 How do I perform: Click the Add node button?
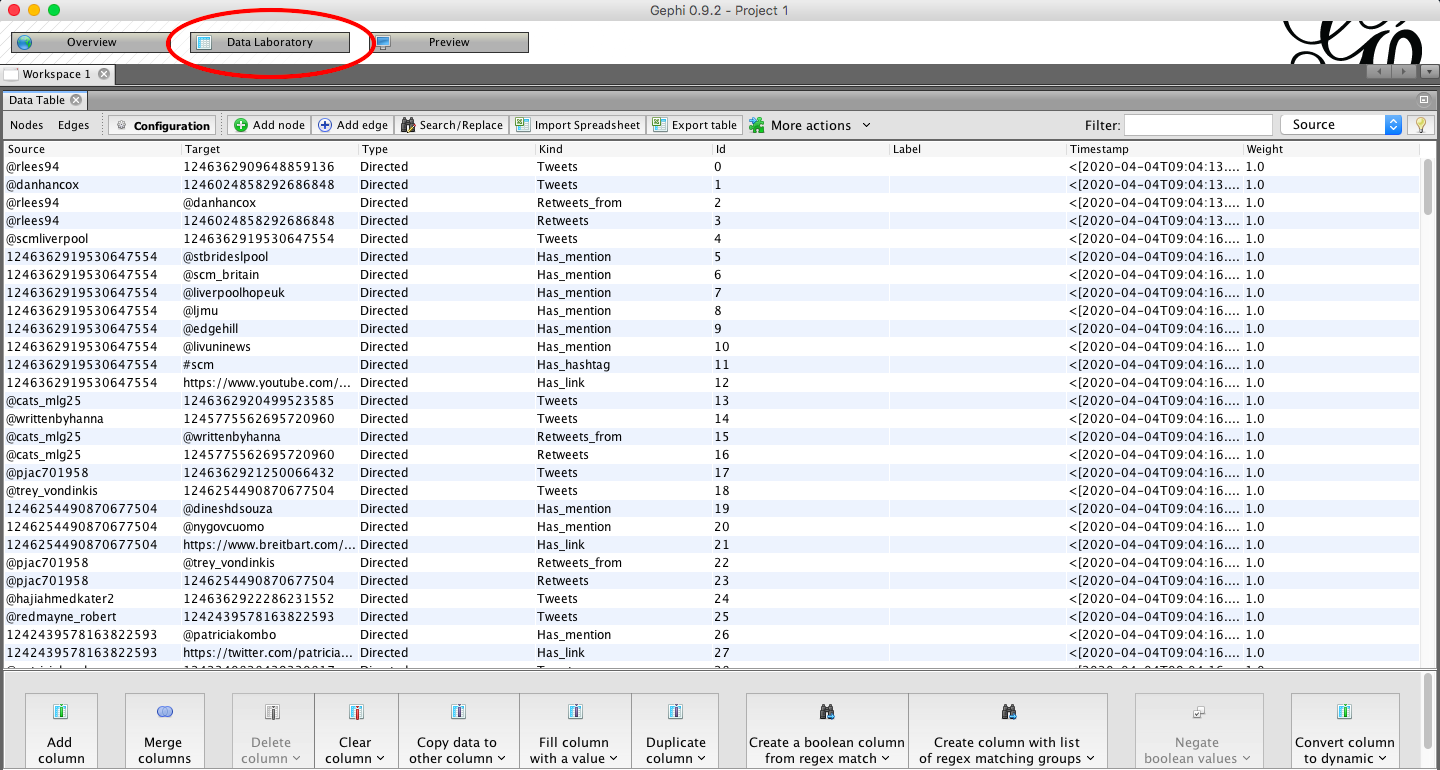point(269,125)
